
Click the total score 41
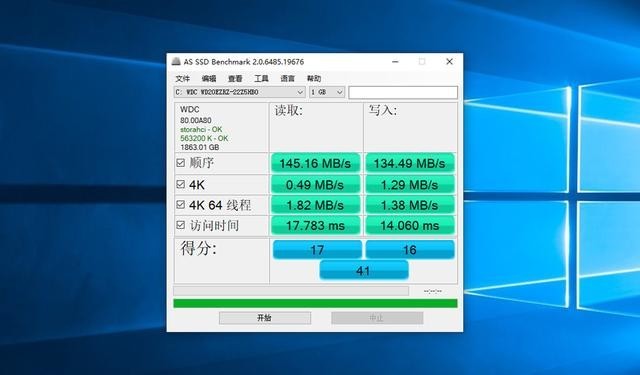pyautogui.click(x=363, y=270)
